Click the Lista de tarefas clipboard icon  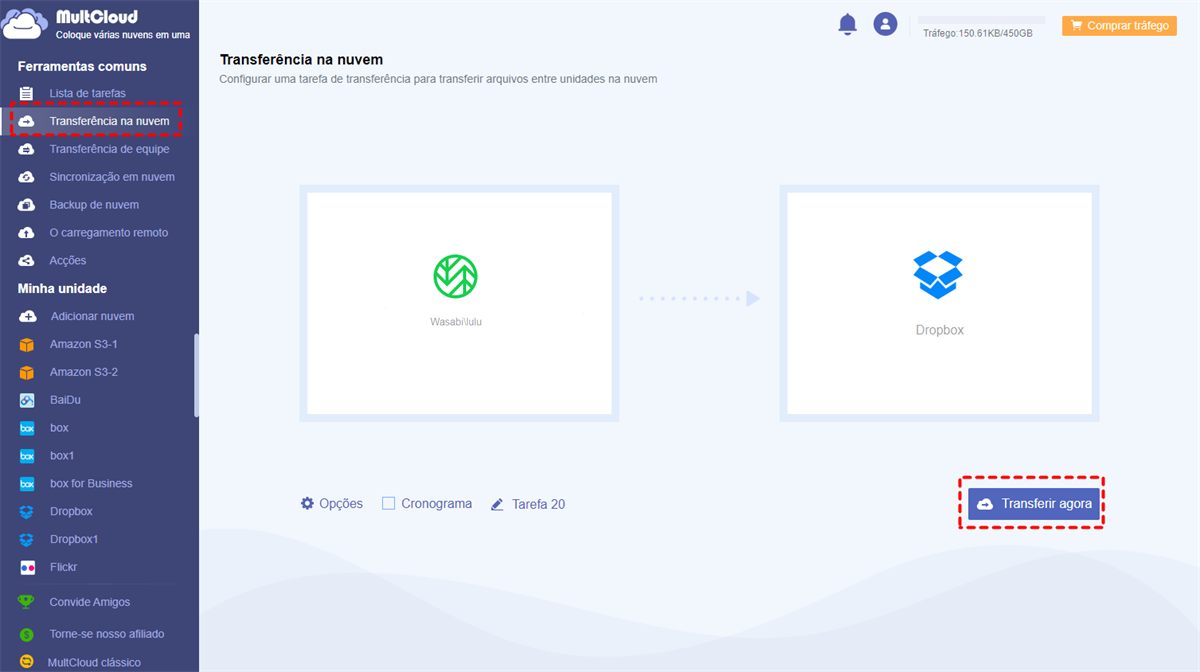pos(27,93)
